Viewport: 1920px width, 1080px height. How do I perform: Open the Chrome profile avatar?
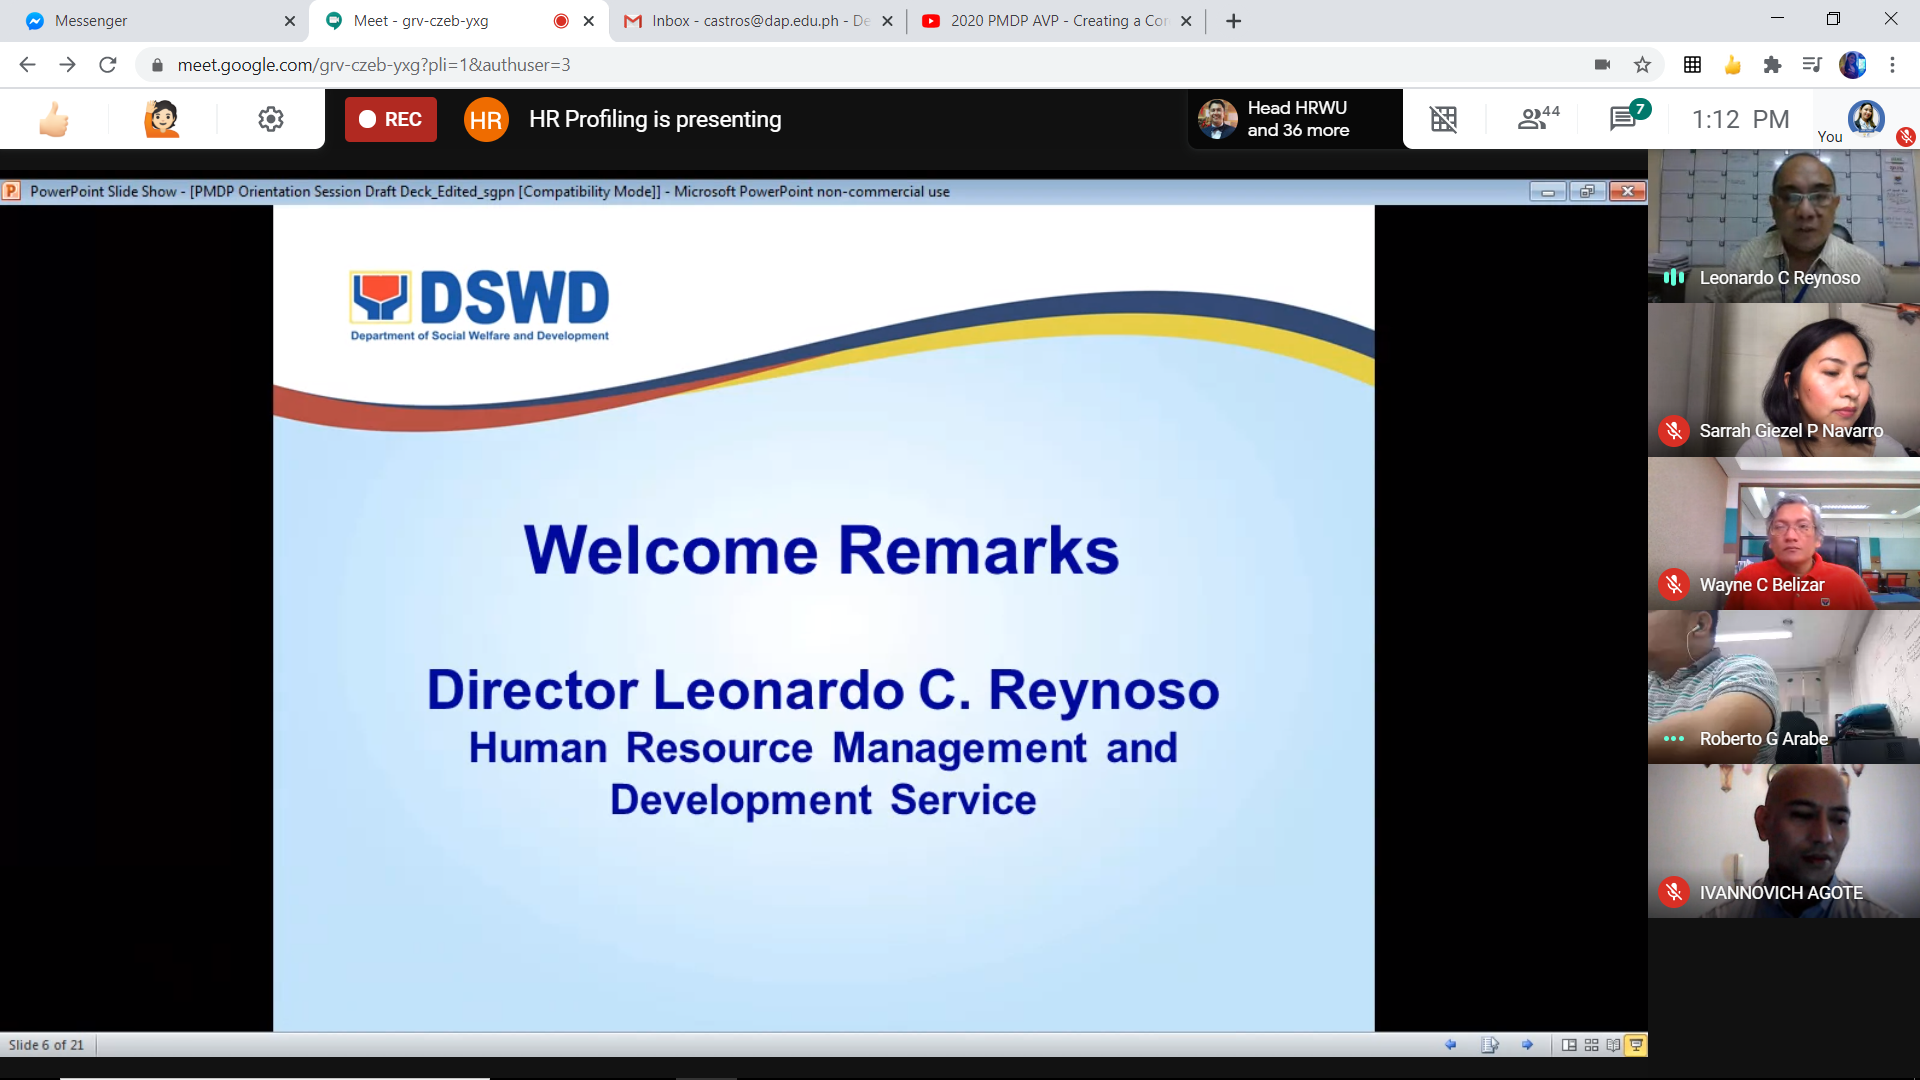tap(1853, 65)
